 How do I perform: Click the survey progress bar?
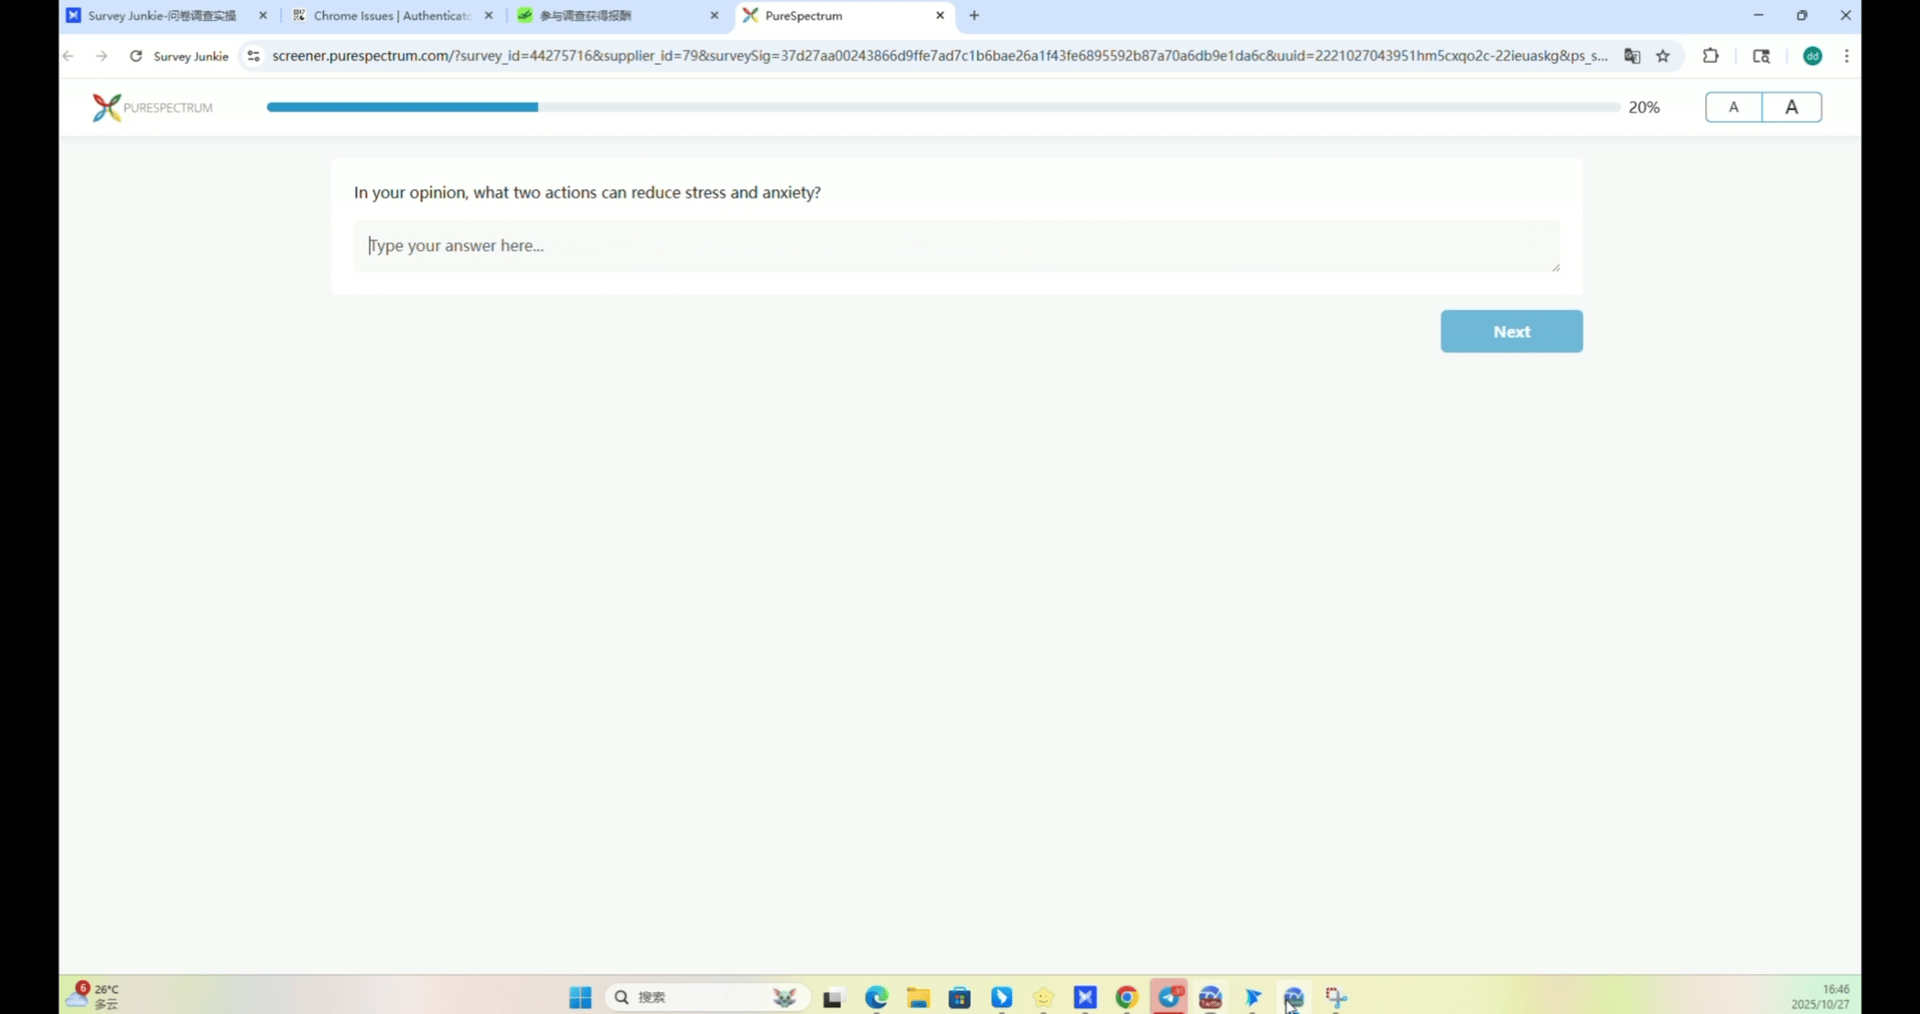(942, 107)
